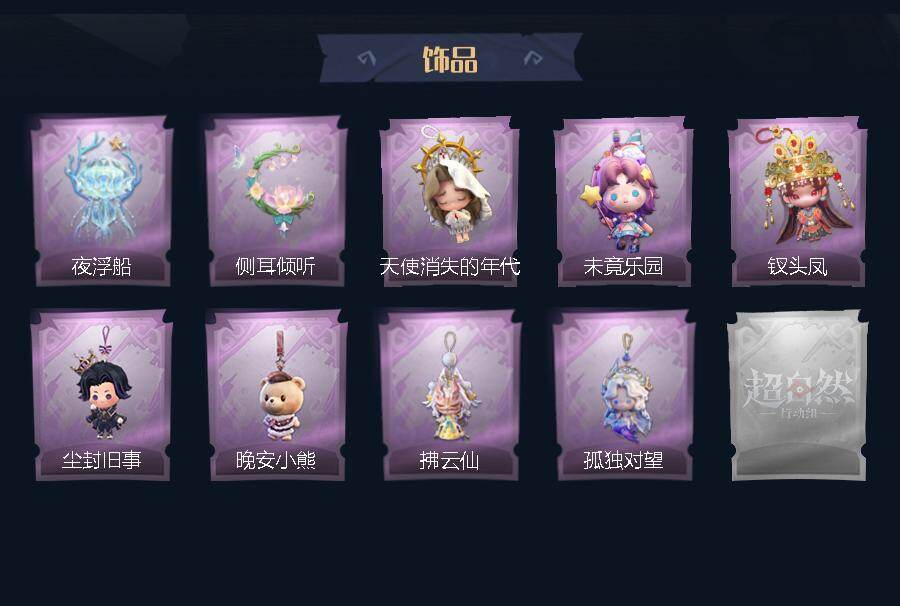900x606 pixels.
Task: Pick the 未竟乐园 purple-haired doll accessory
Action: click(624, 201)
